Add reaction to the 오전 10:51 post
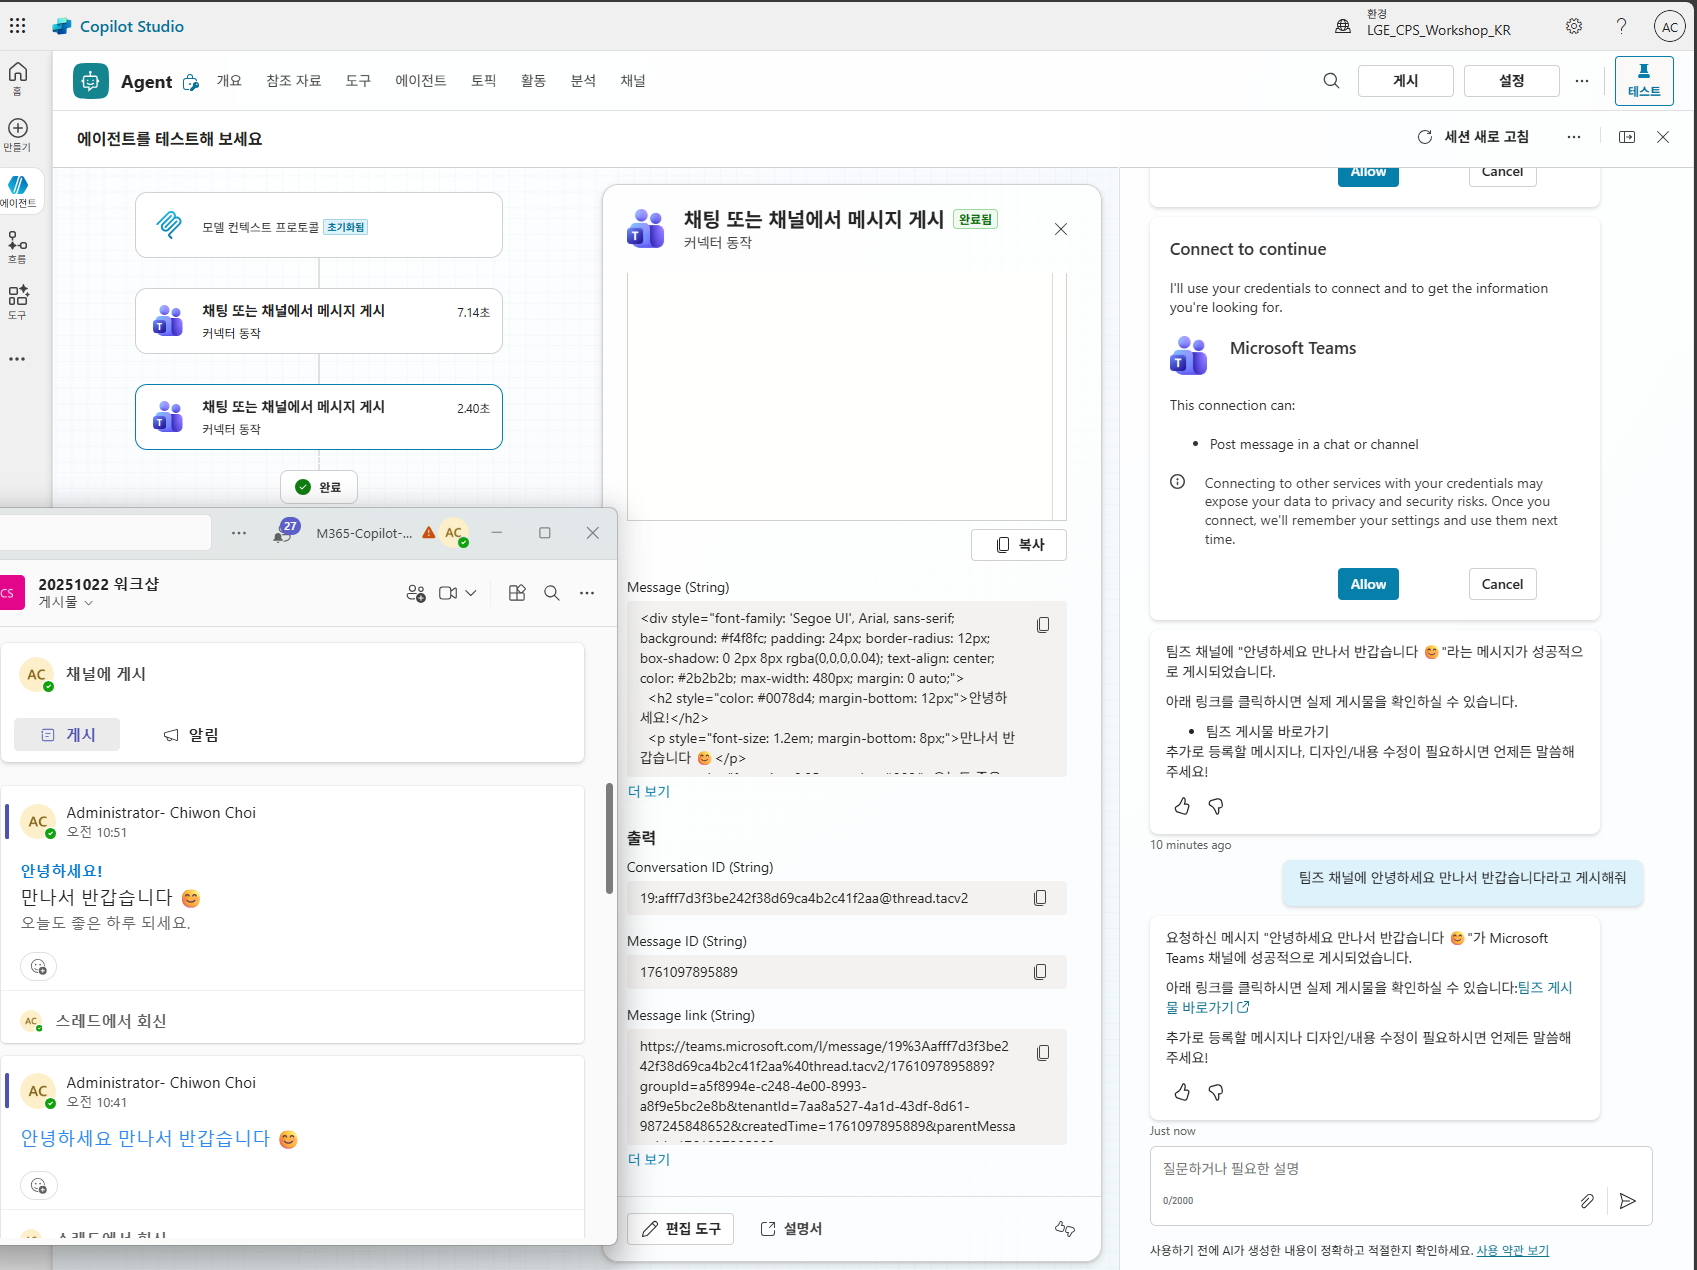Viewport: 1697px width, 1270px height. click(x=39, y=966)
